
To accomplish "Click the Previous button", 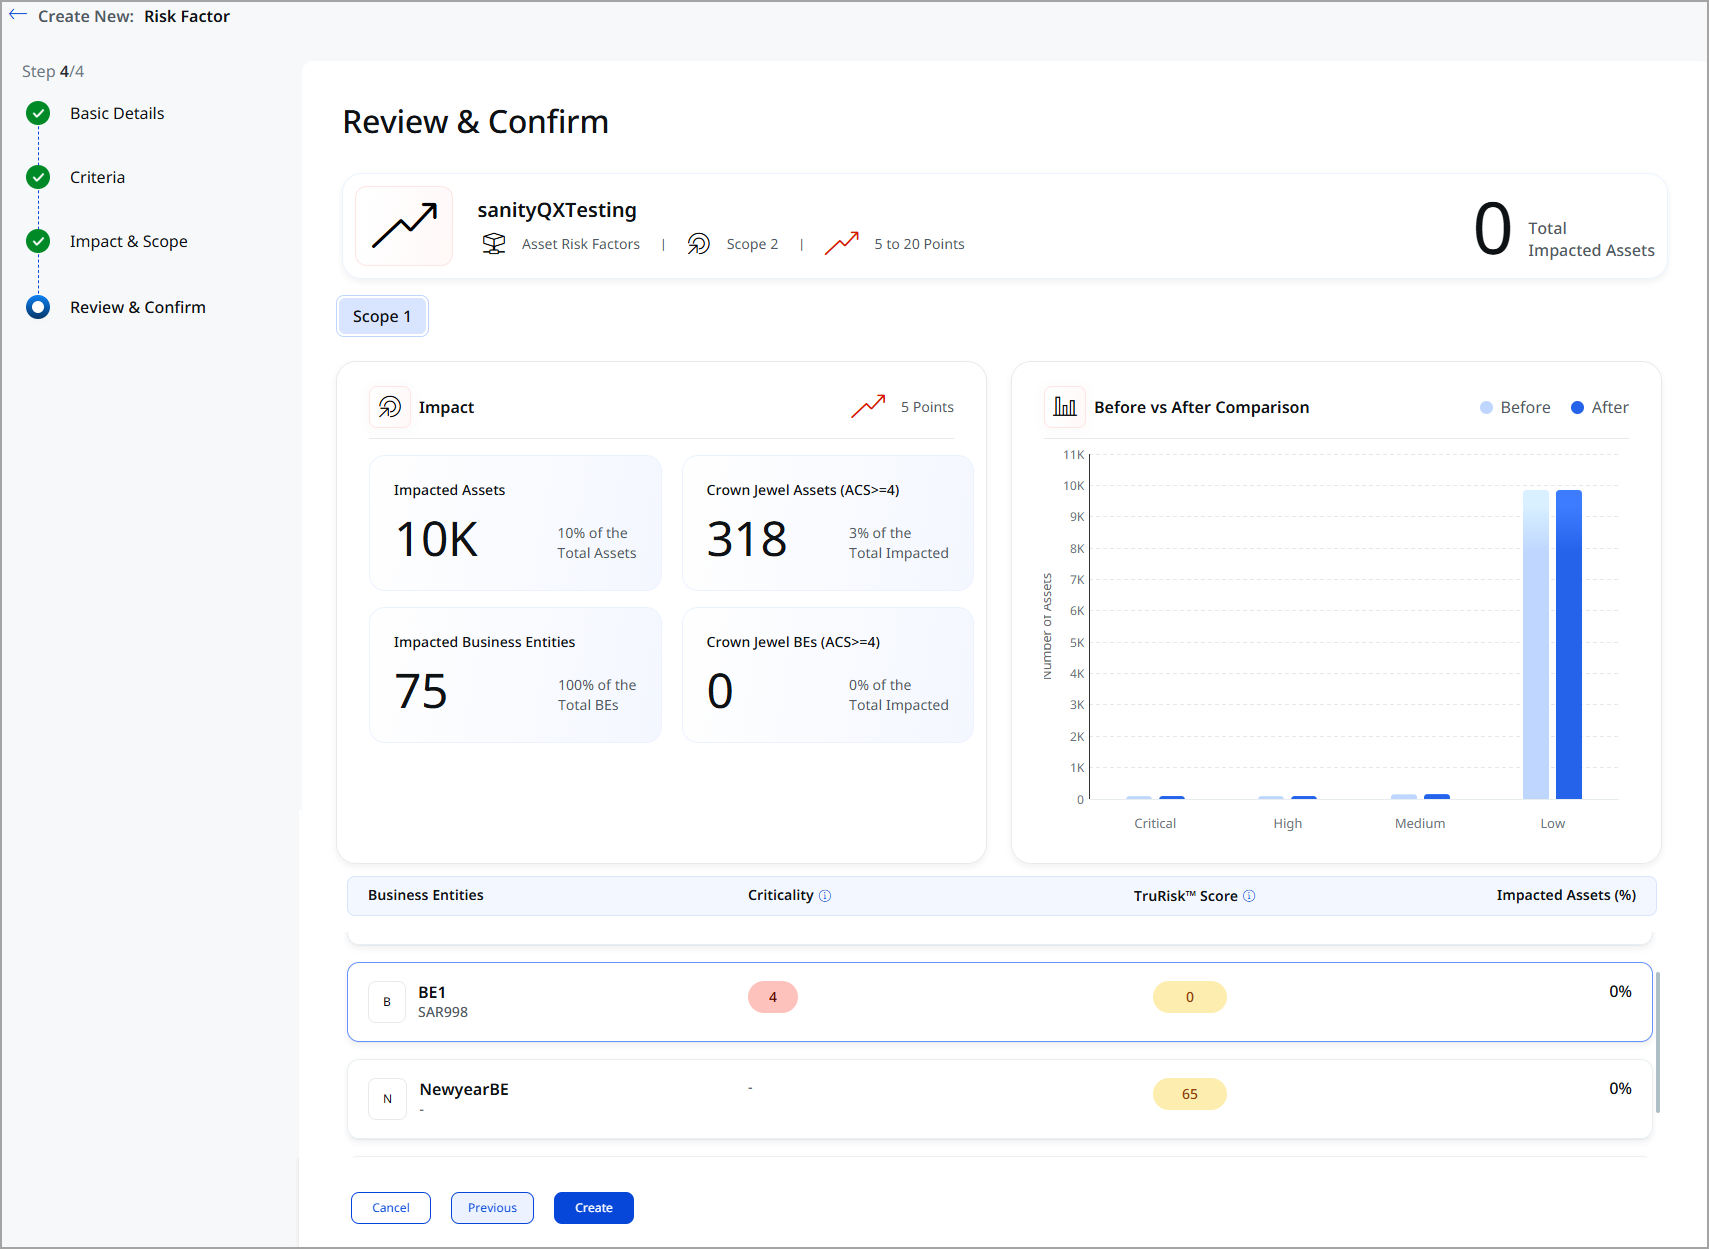I will coord(492,1208).
